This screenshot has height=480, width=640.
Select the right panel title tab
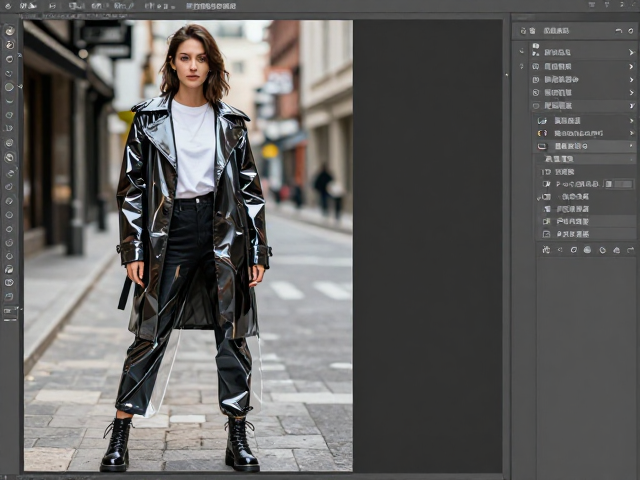556,31
